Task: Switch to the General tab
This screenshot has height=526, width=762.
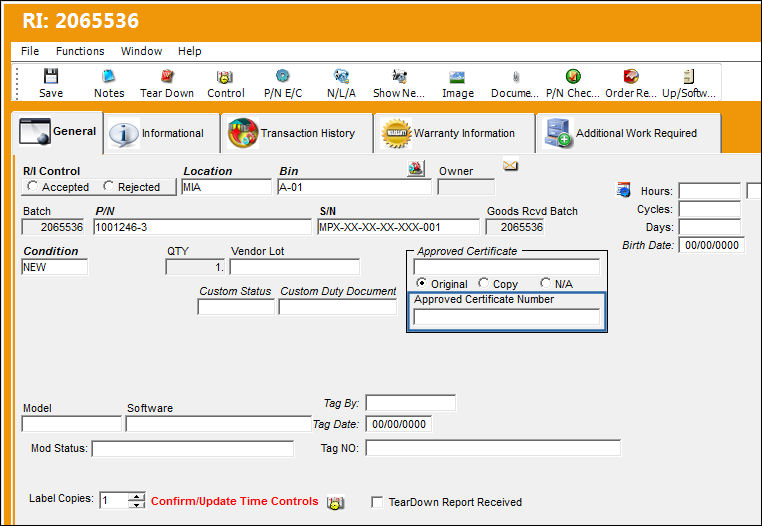Action: (x=57, y=132)
